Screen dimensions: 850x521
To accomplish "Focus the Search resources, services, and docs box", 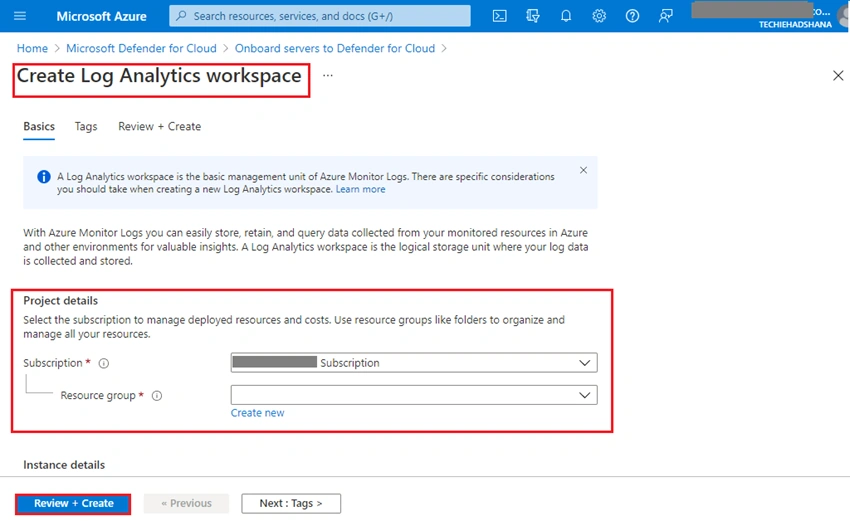I will pyautogui.click(x=320, y=16).
